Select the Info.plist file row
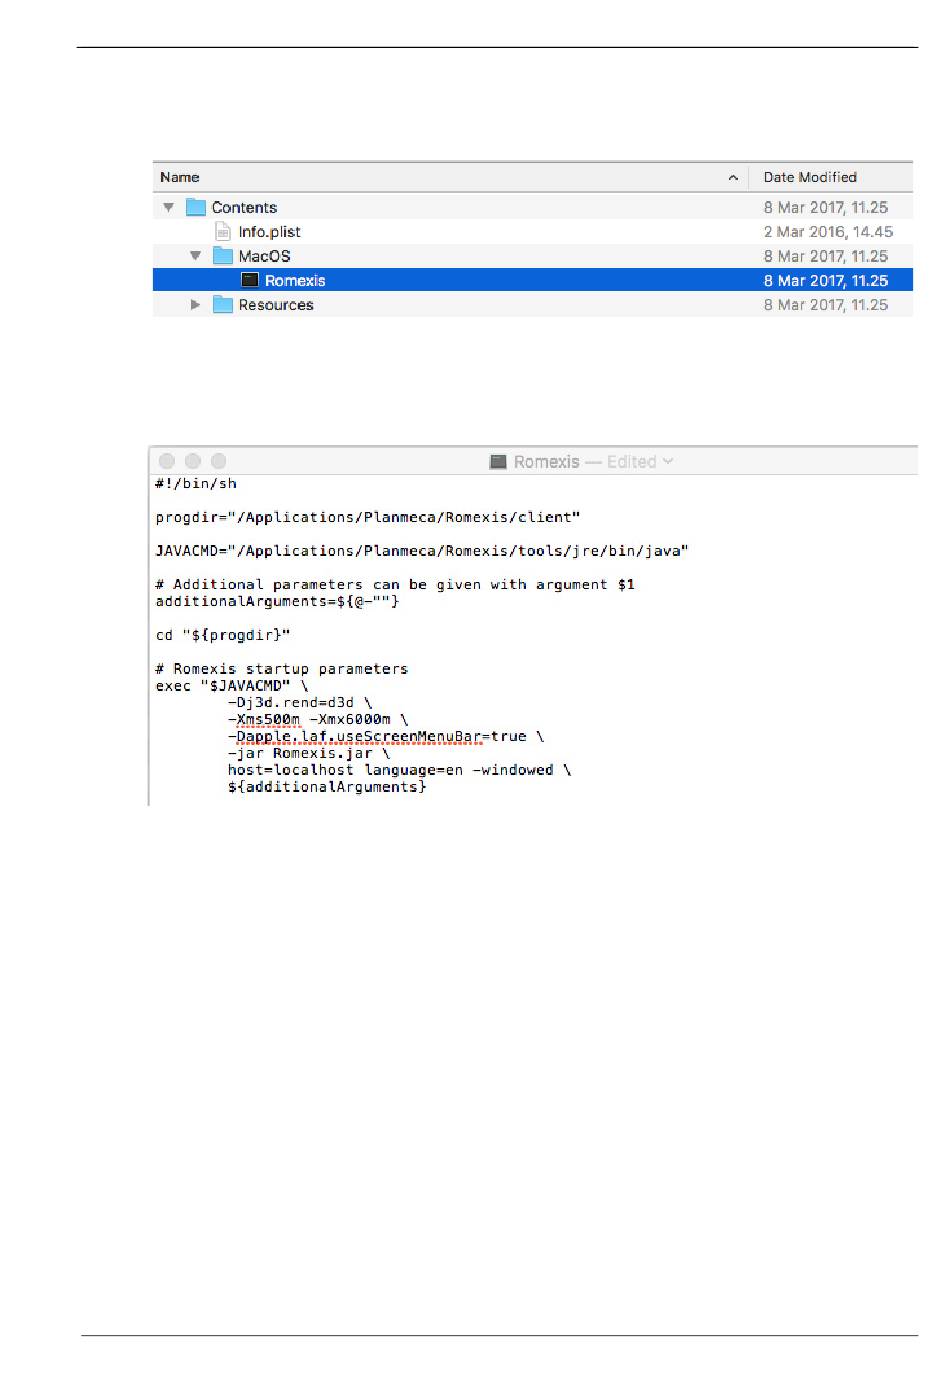 pos(533,232)
